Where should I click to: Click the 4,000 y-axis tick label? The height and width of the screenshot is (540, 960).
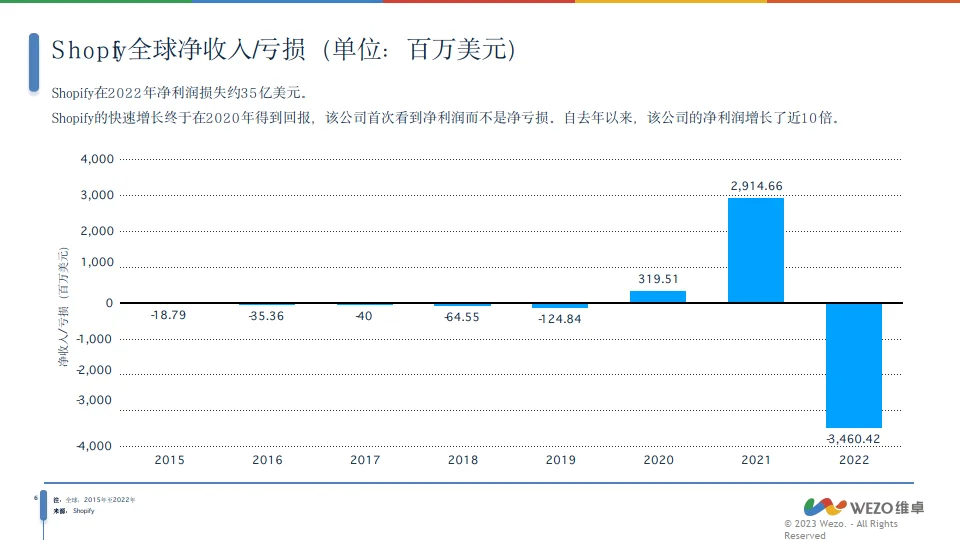point(97,159)
